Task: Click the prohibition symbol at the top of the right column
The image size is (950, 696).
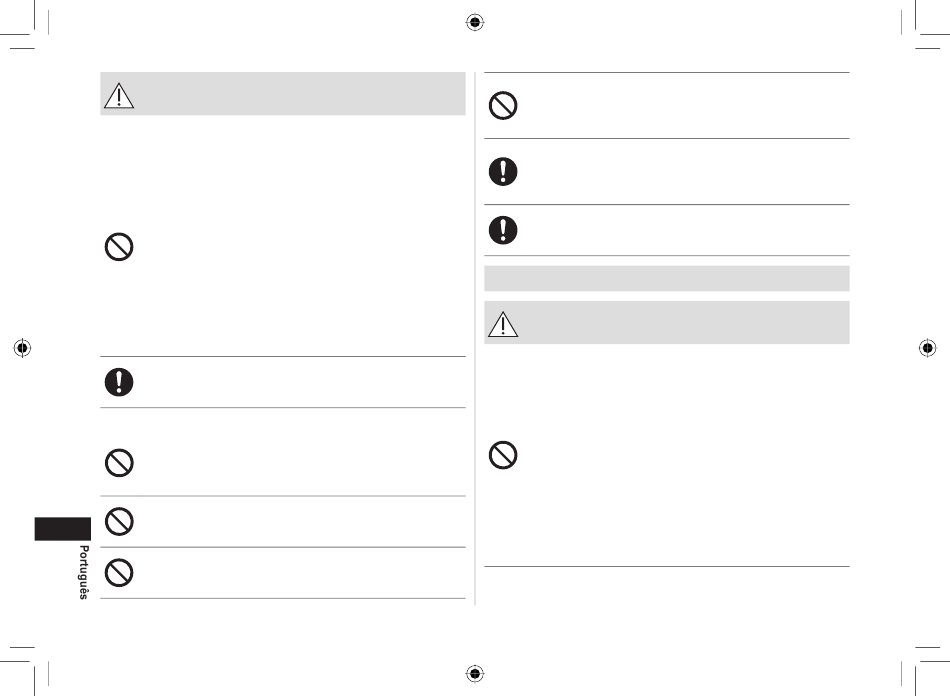Action: (x=503, y=105)
